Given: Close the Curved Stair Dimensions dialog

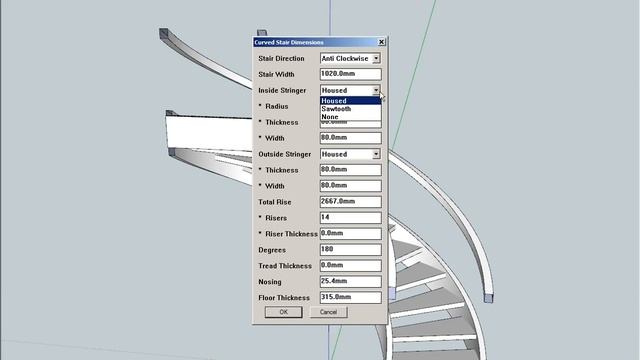Looking at the screenshot, I should pos(381,42).
